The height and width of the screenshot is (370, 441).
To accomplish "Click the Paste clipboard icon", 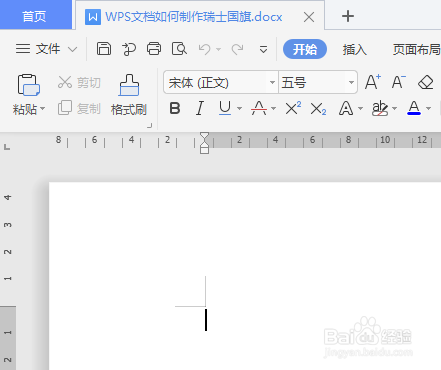I will pyautogui.click(x=29, y=85).
